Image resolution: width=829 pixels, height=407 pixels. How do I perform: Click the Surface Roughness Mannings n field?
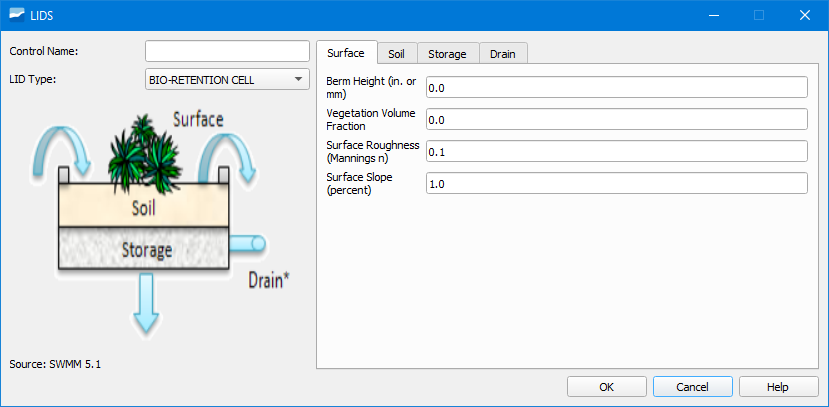point(616,152)
